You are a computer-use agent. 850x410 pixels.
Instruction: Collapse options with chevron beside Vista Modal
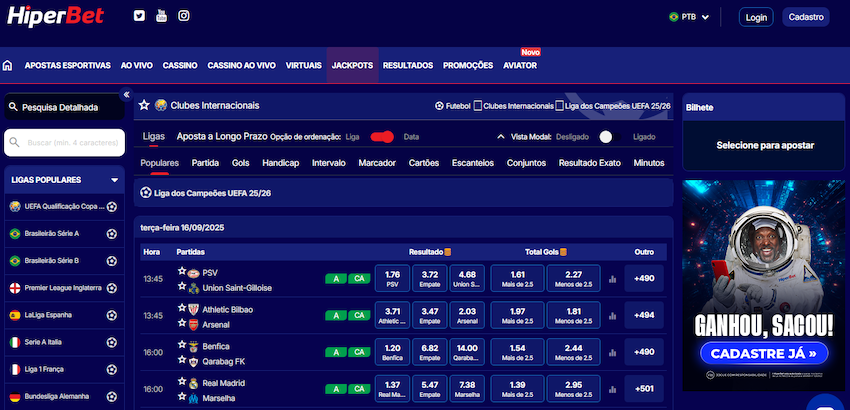coord(501,137)
